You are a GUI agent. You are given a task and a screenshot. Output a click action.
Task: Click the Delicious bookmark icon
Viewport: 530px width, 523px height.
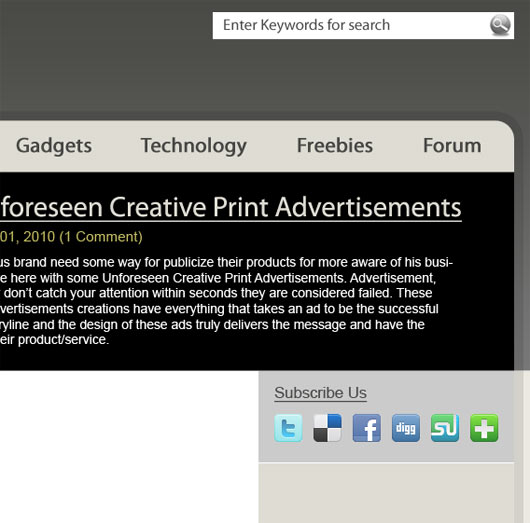328,428
